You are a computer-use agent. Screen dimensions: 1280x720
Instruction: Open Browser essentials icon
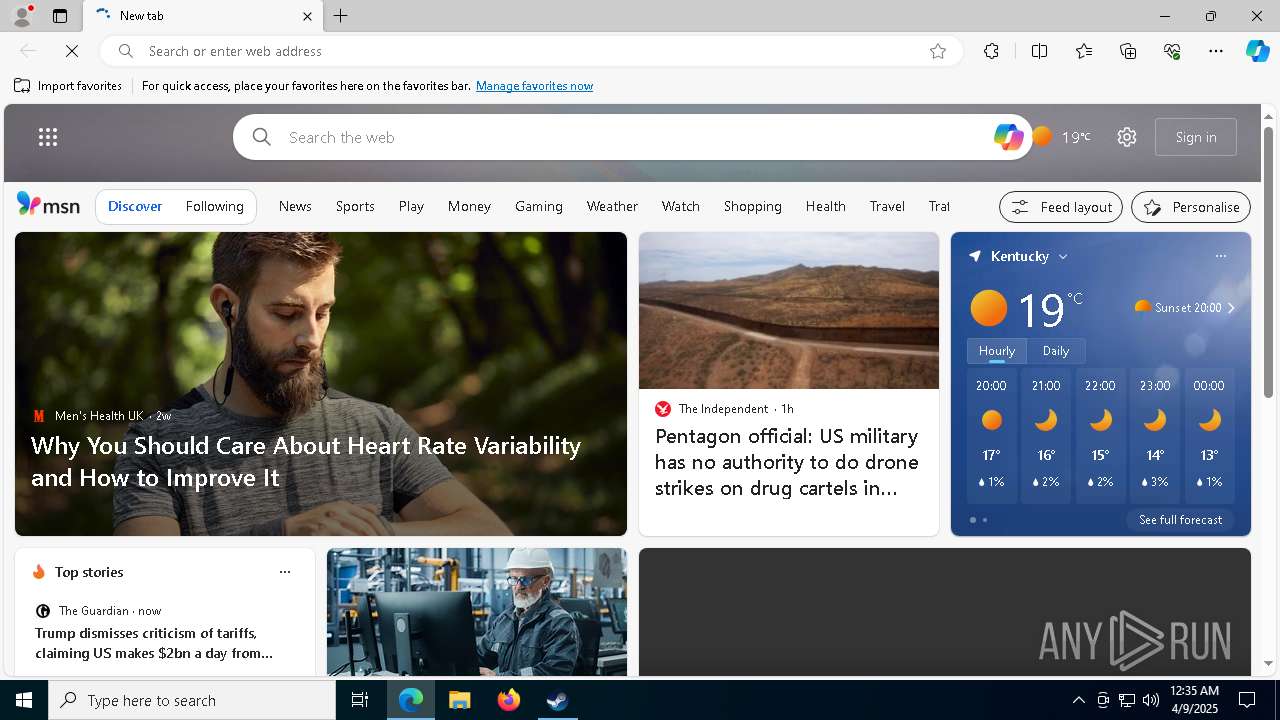click(1172, 51)
